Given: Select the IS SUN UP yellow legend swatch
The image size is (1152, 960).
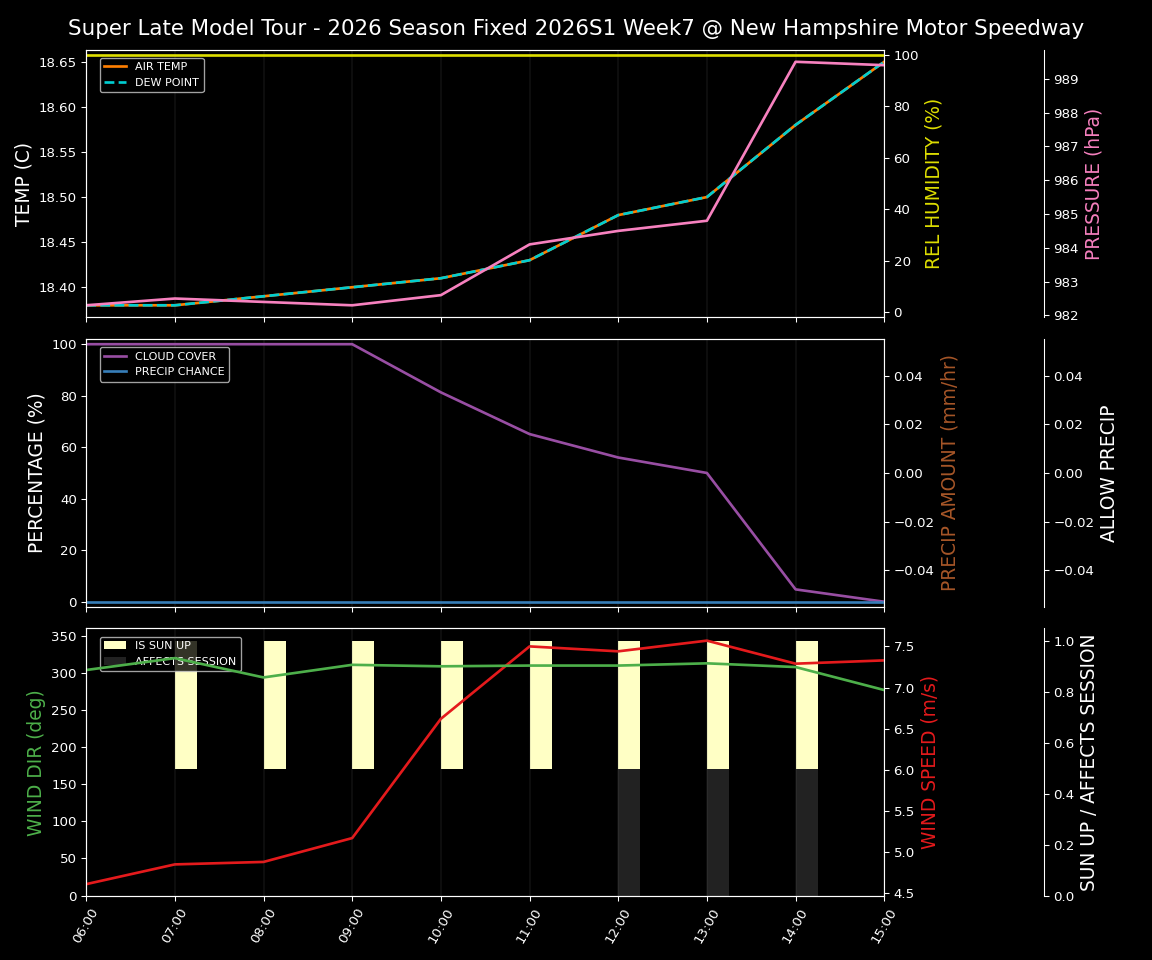Looking at the screenshot, I should [x=116, y=645].
